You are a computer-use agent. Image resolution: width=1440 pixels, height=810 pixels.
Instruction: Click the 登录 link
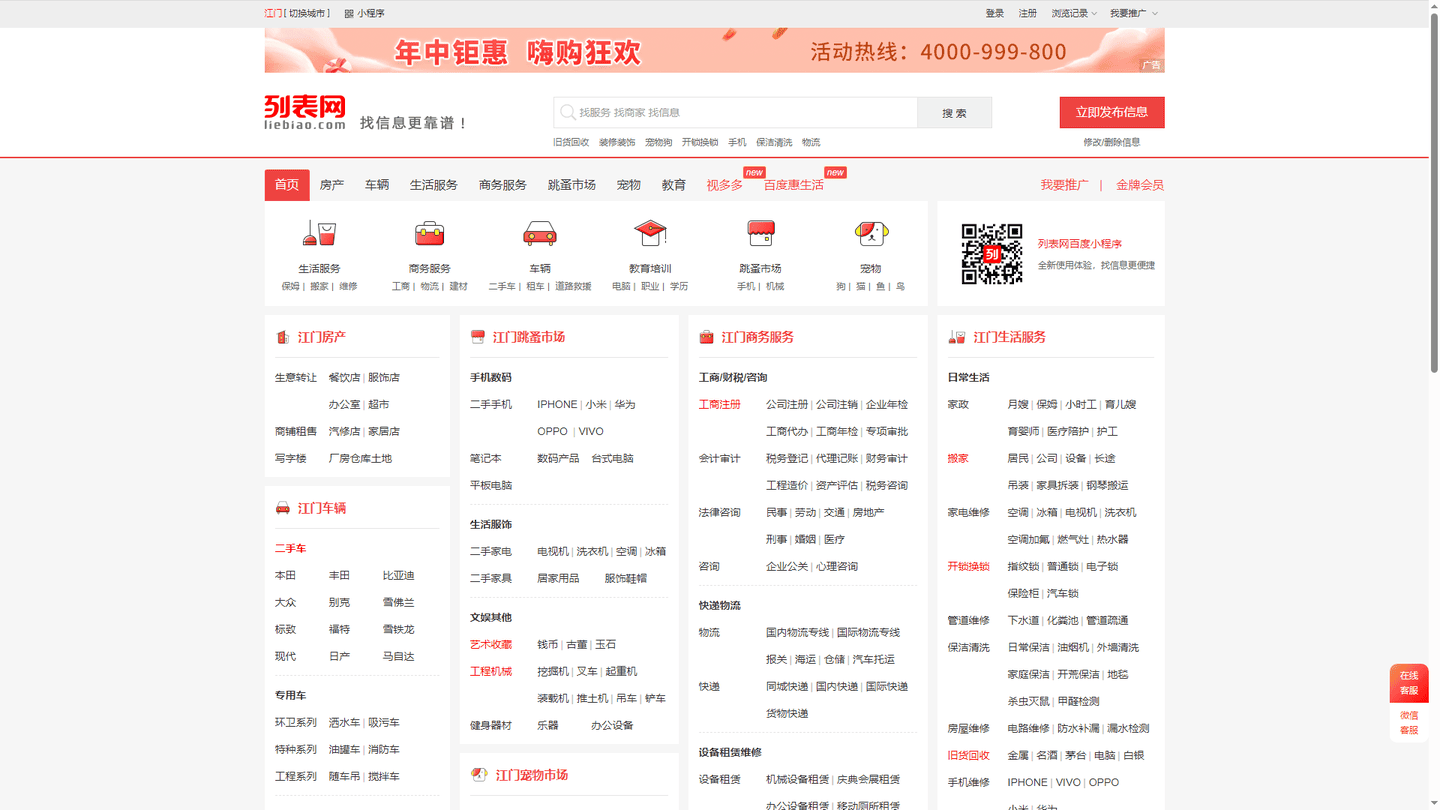(995, 14)
